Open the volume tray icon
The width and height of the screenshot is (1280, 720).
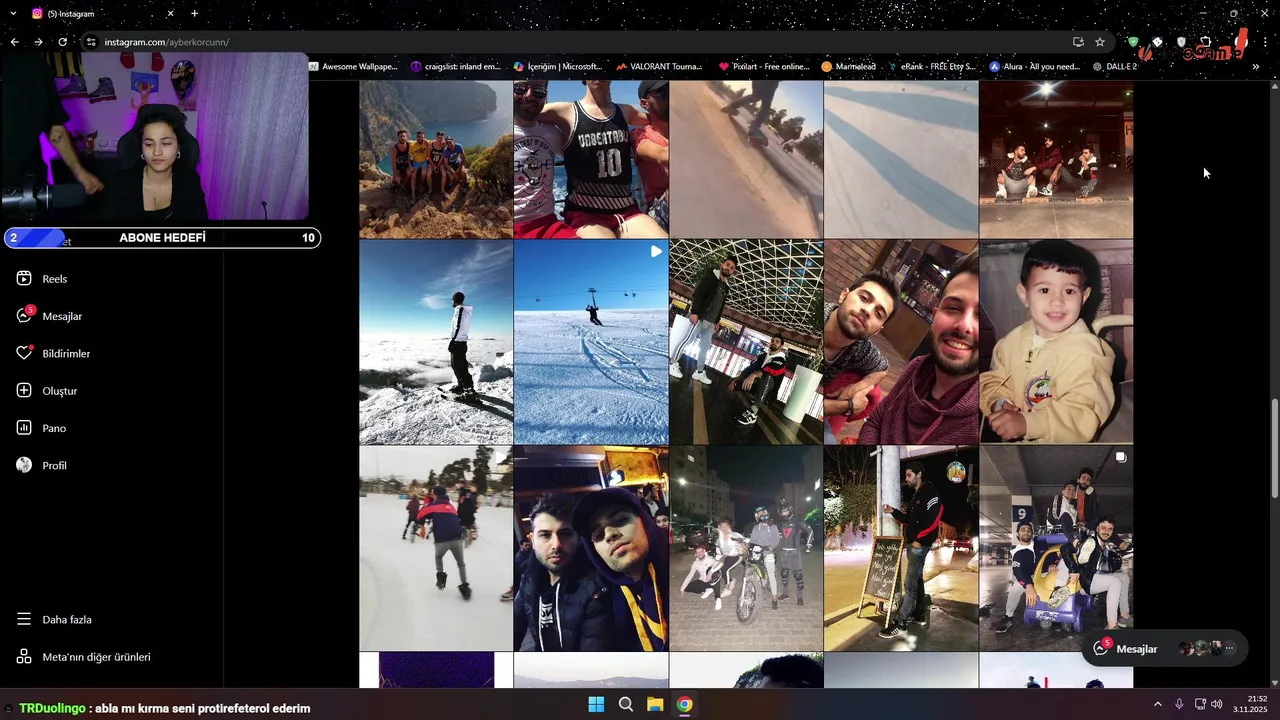(1216, 704)
